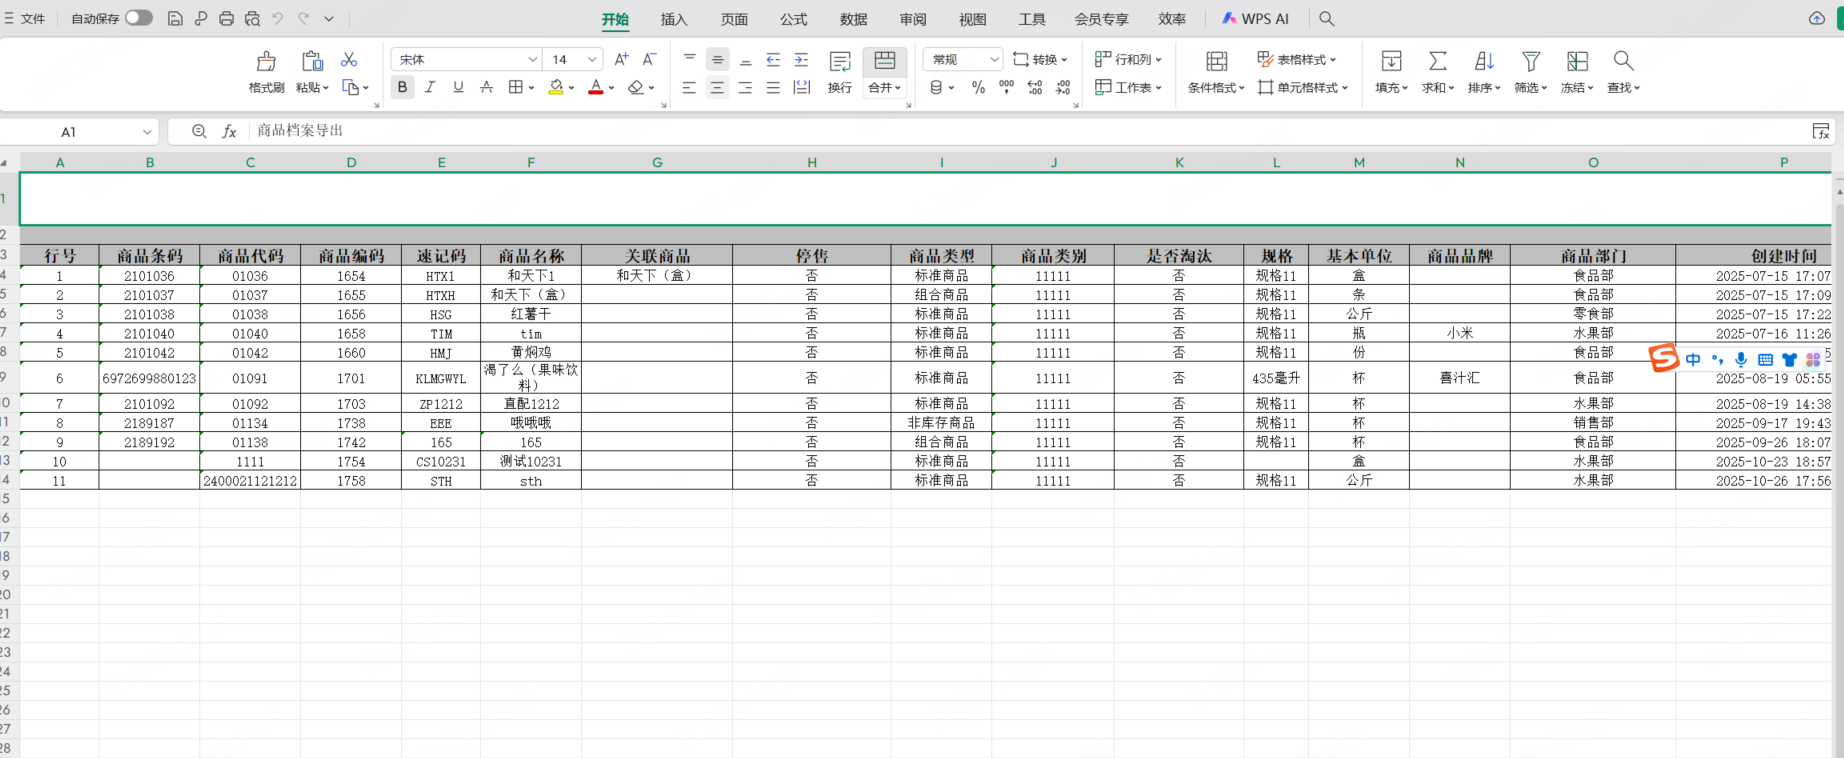Toggle strikethrough formatting
This screenshot has width=1844, height=758.
[x=486, y=87]
